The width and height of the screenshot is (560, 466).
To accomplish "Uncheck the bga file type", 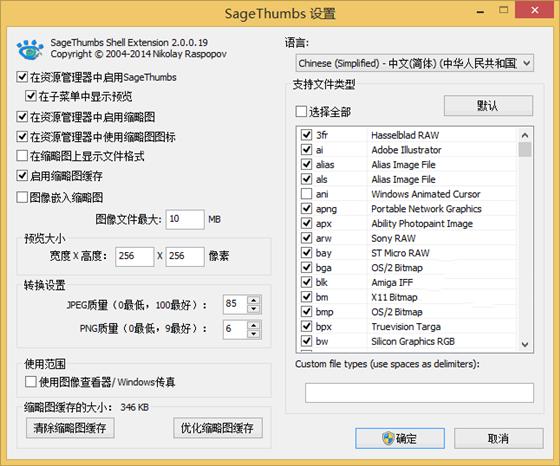I will point(306,267).
